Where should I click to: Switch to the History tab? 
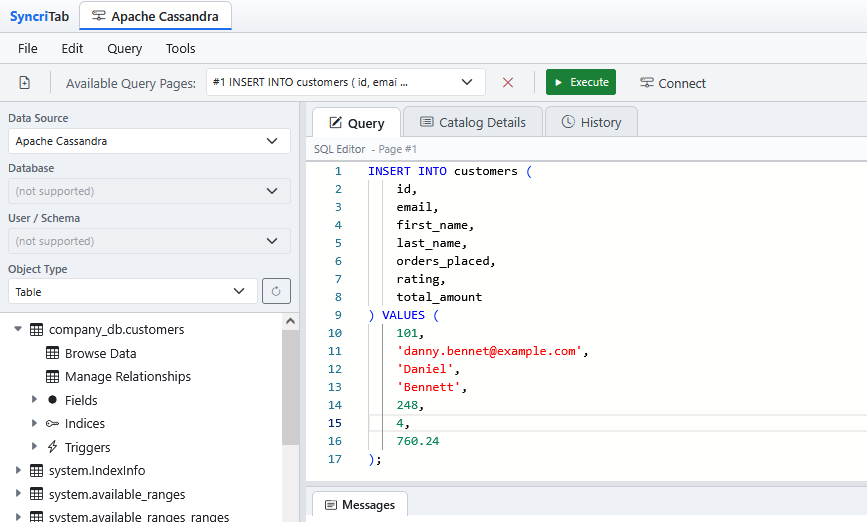591,122
